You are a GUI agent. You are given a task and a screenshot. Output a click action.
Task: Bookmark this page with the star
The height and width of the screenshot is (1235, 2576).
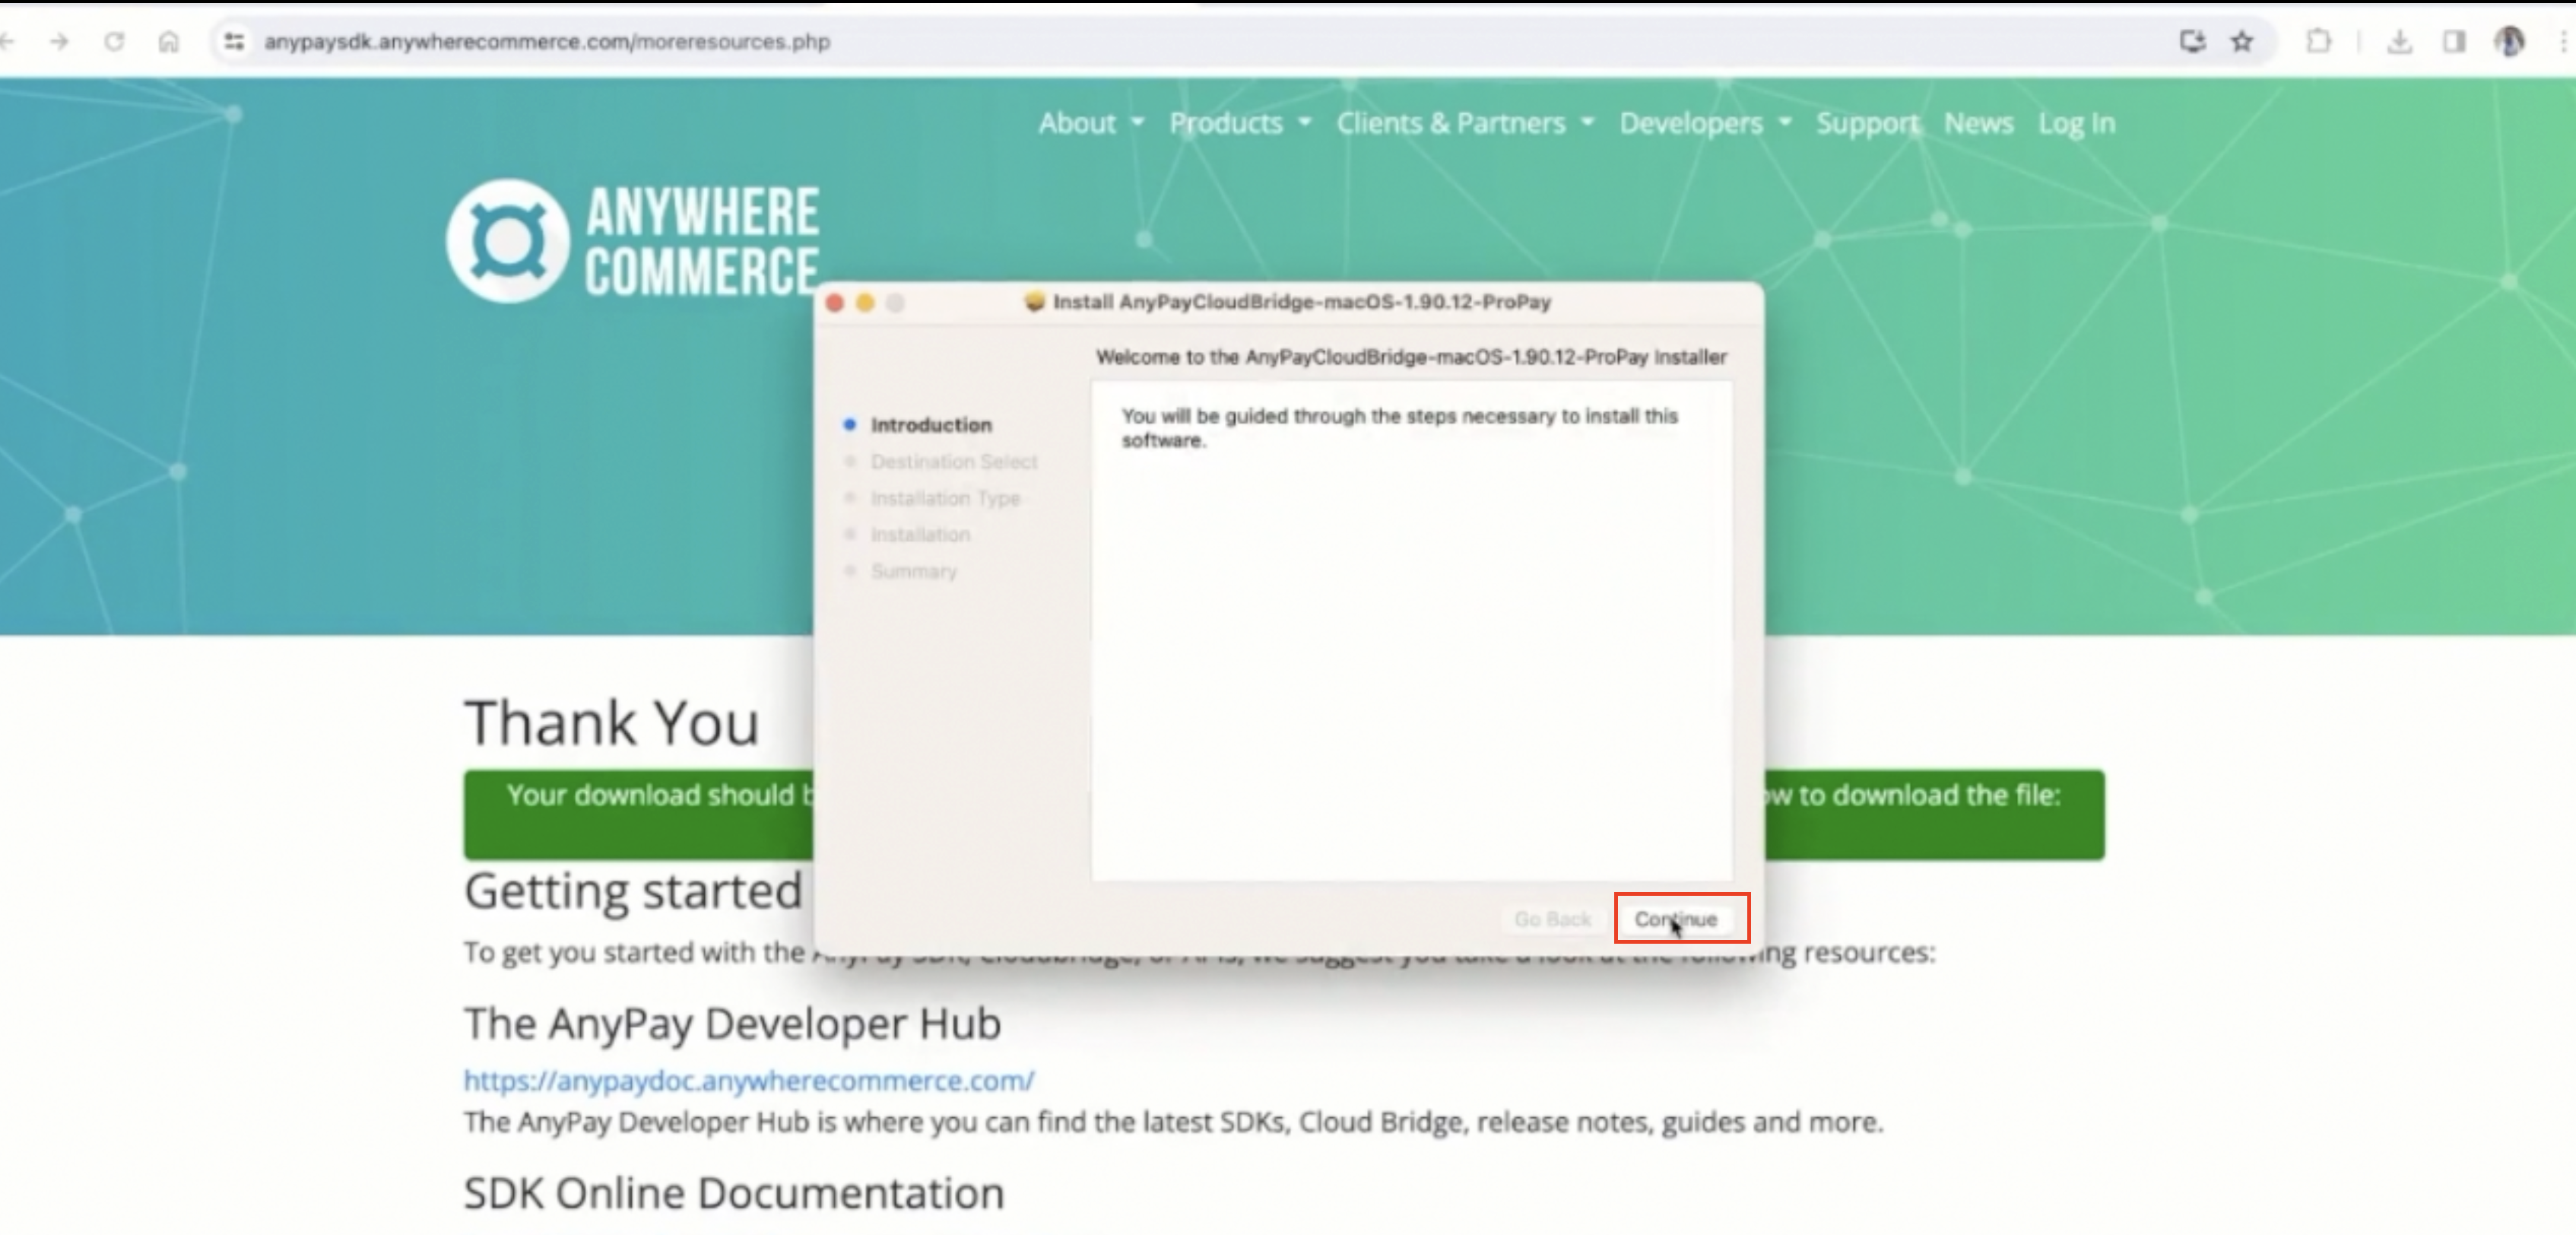[2242, 42]
